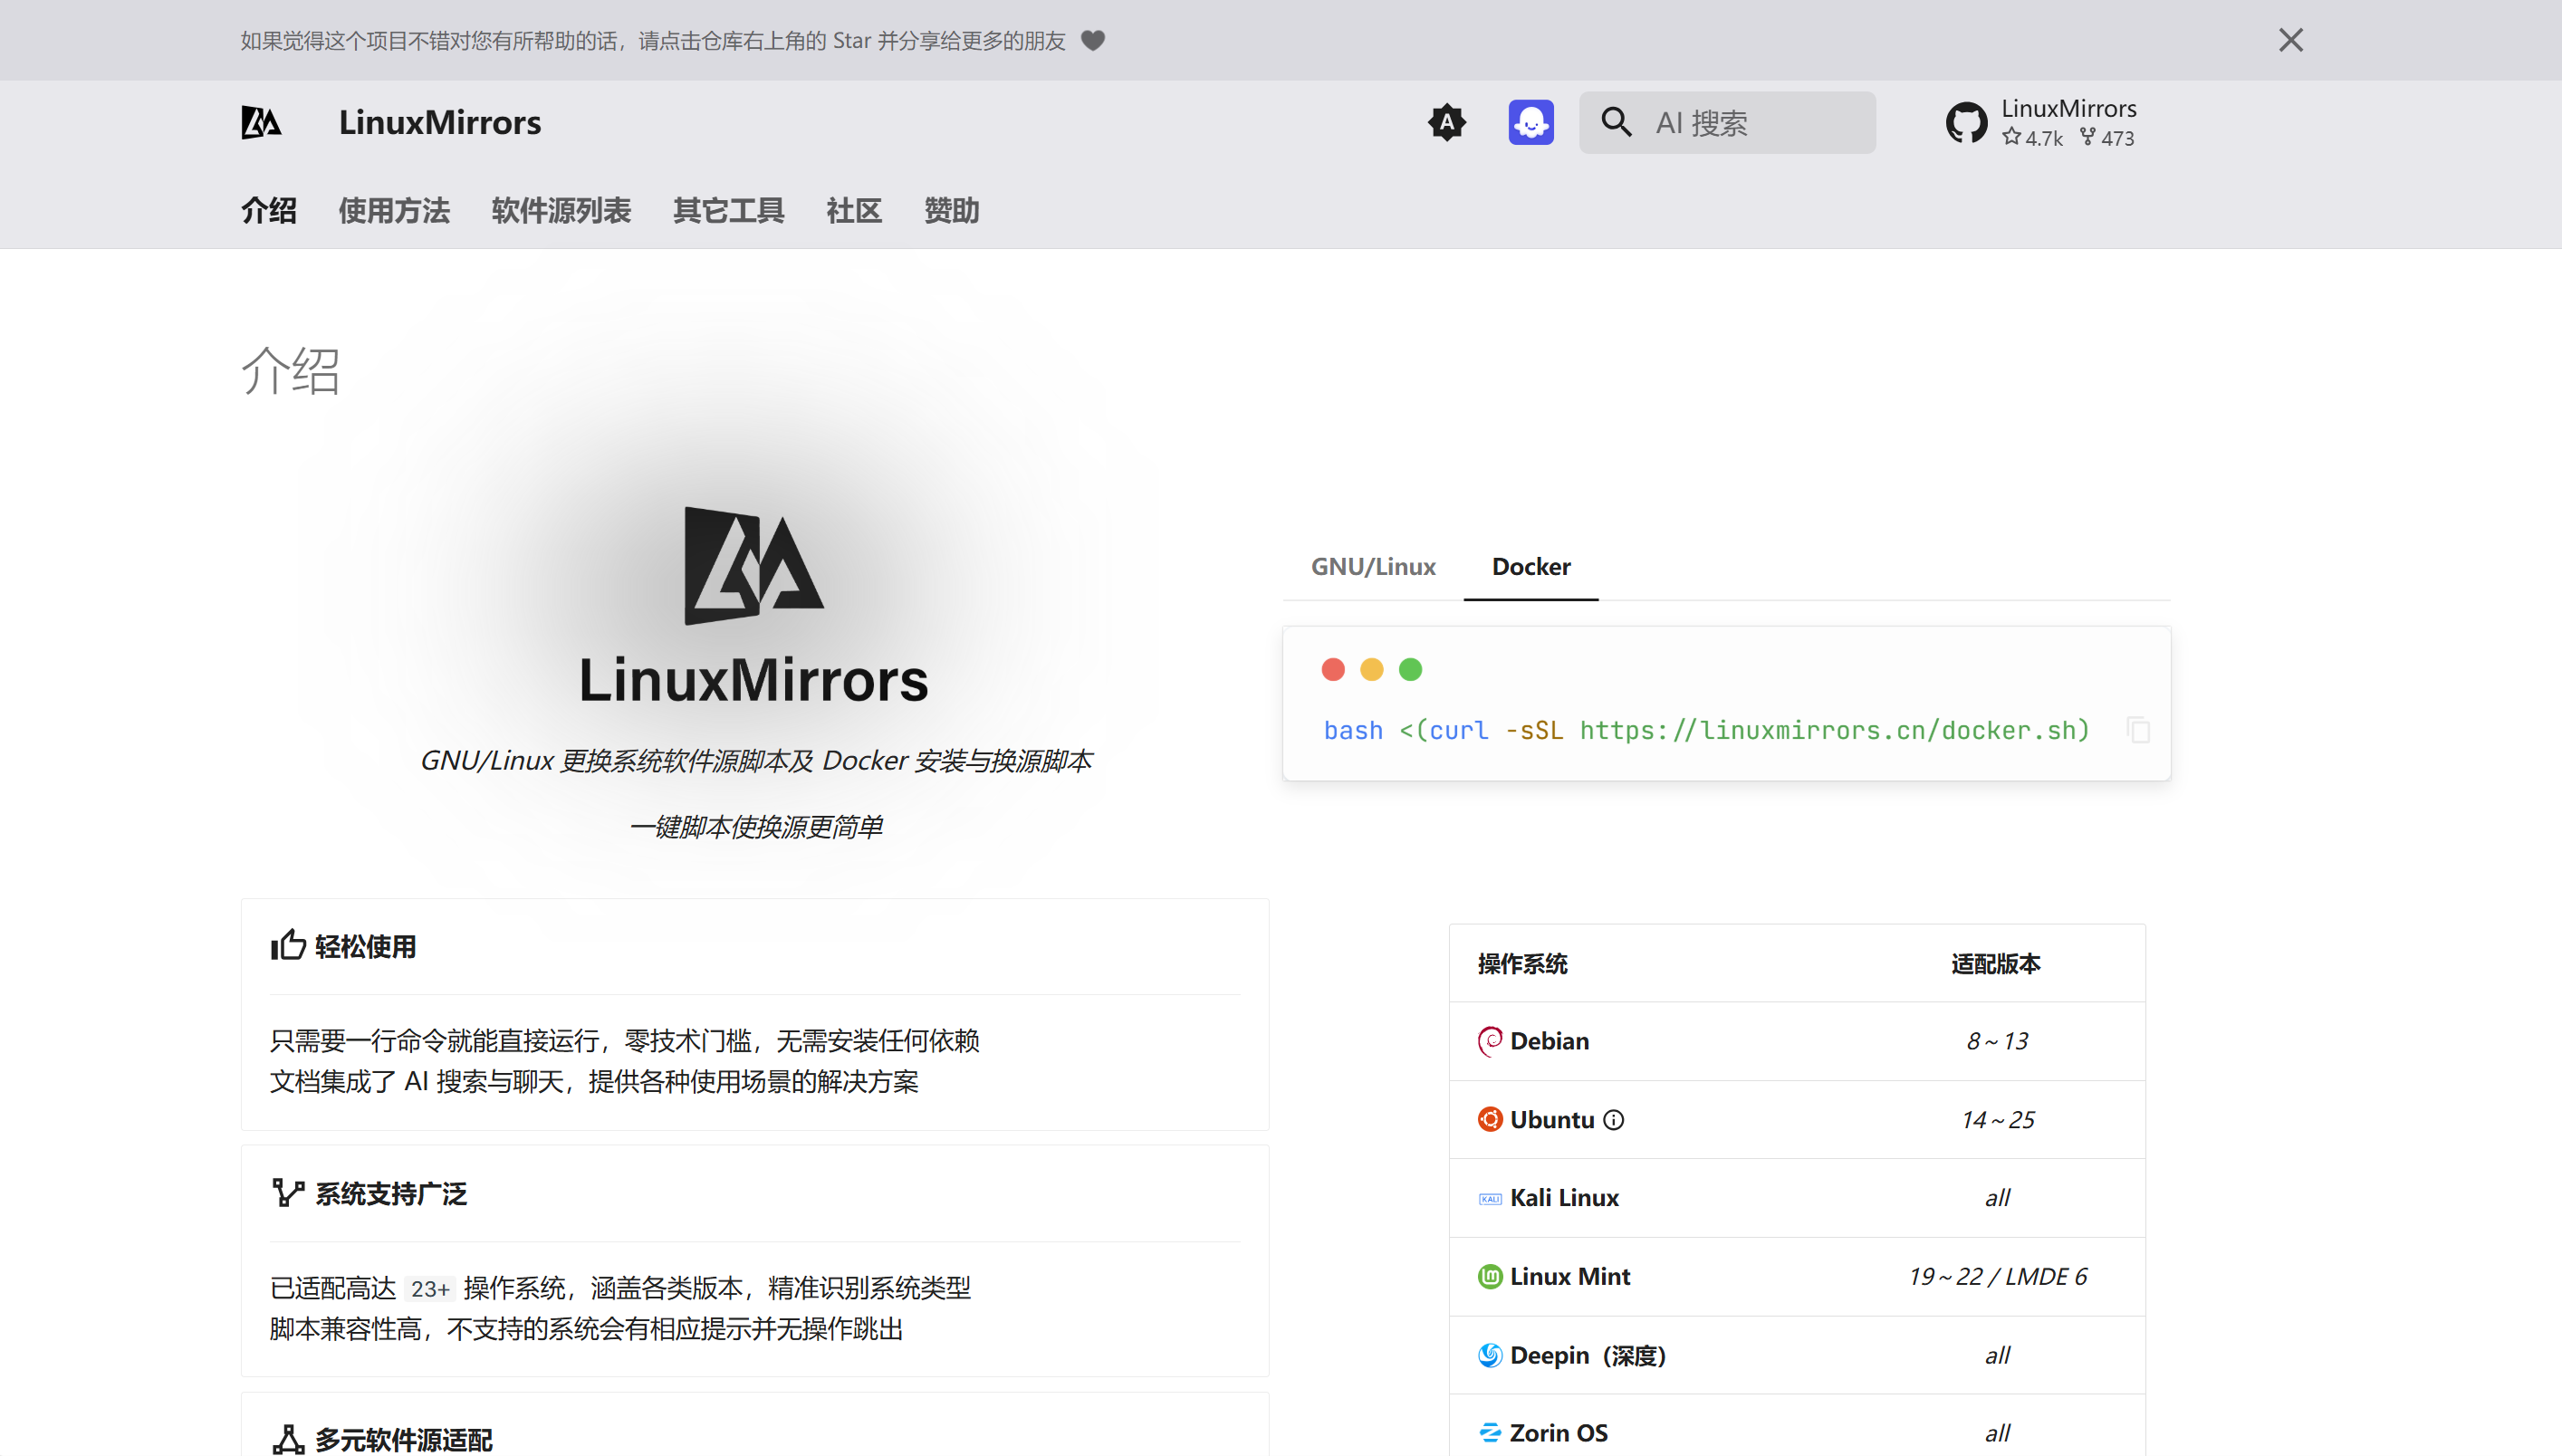Click the LinuxMirrors logo icon in header

click(261, 122)
